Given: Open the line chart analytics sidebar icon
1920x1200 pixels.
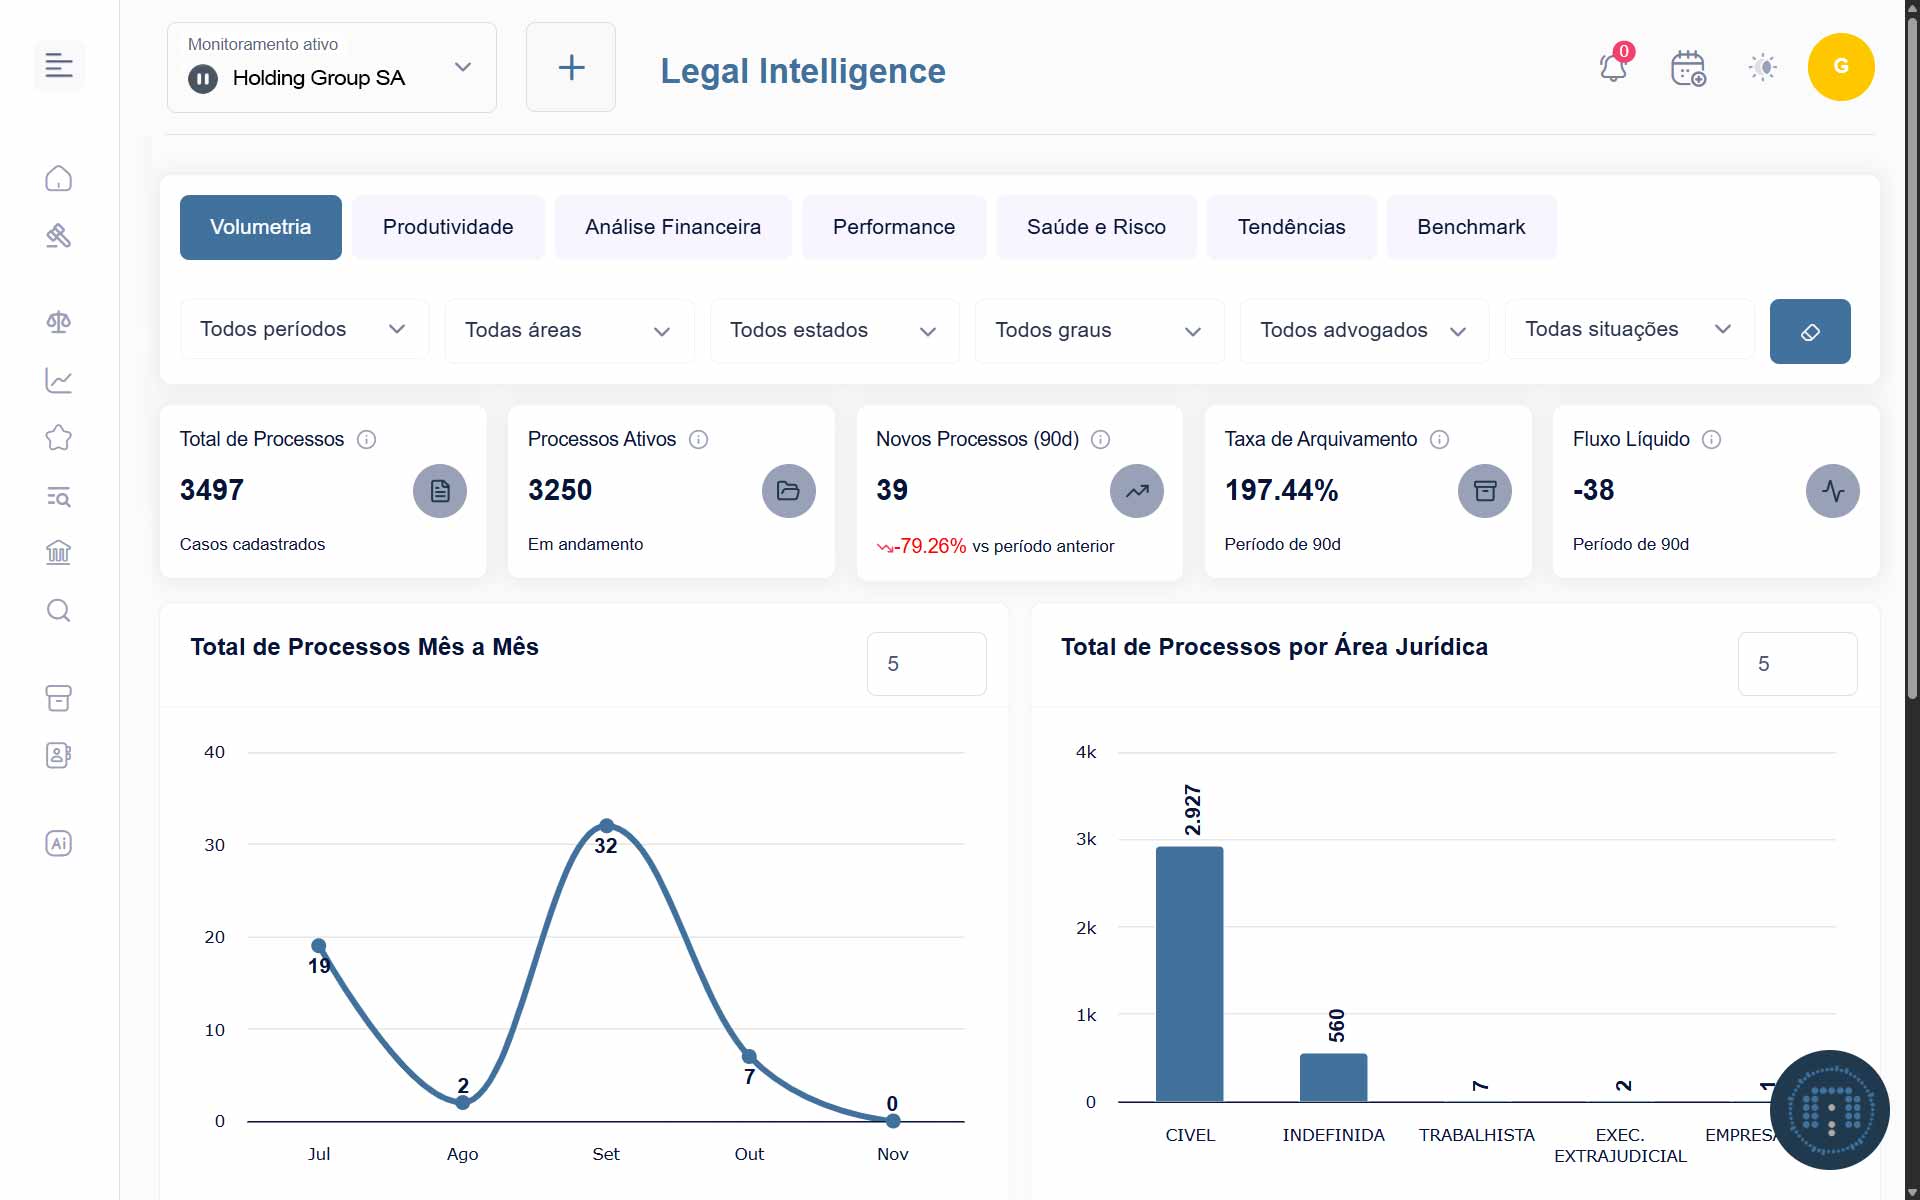Looking at the screenshot, I should click(x=59, y=380).
